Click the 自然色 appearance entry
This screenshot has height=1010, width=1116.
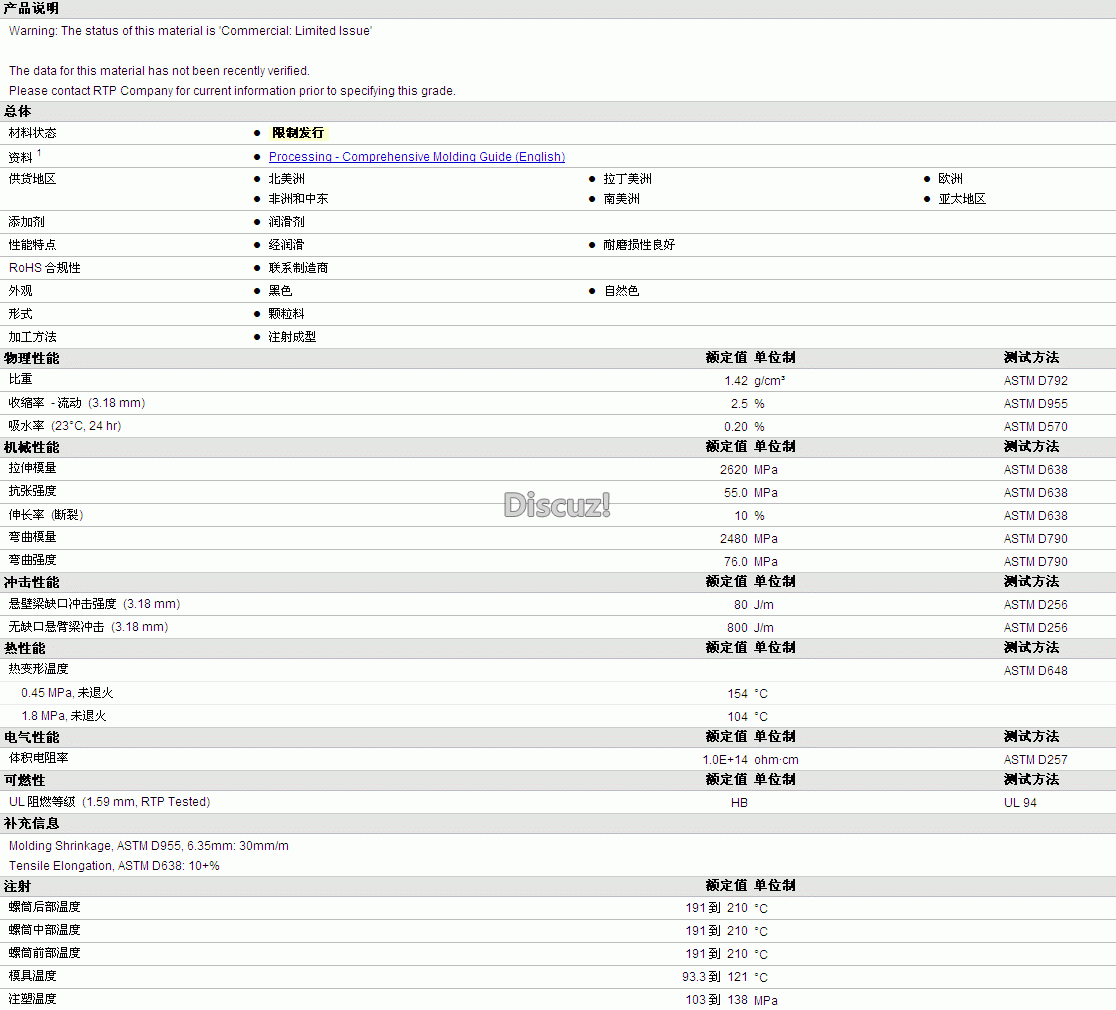tap(621, 291)
